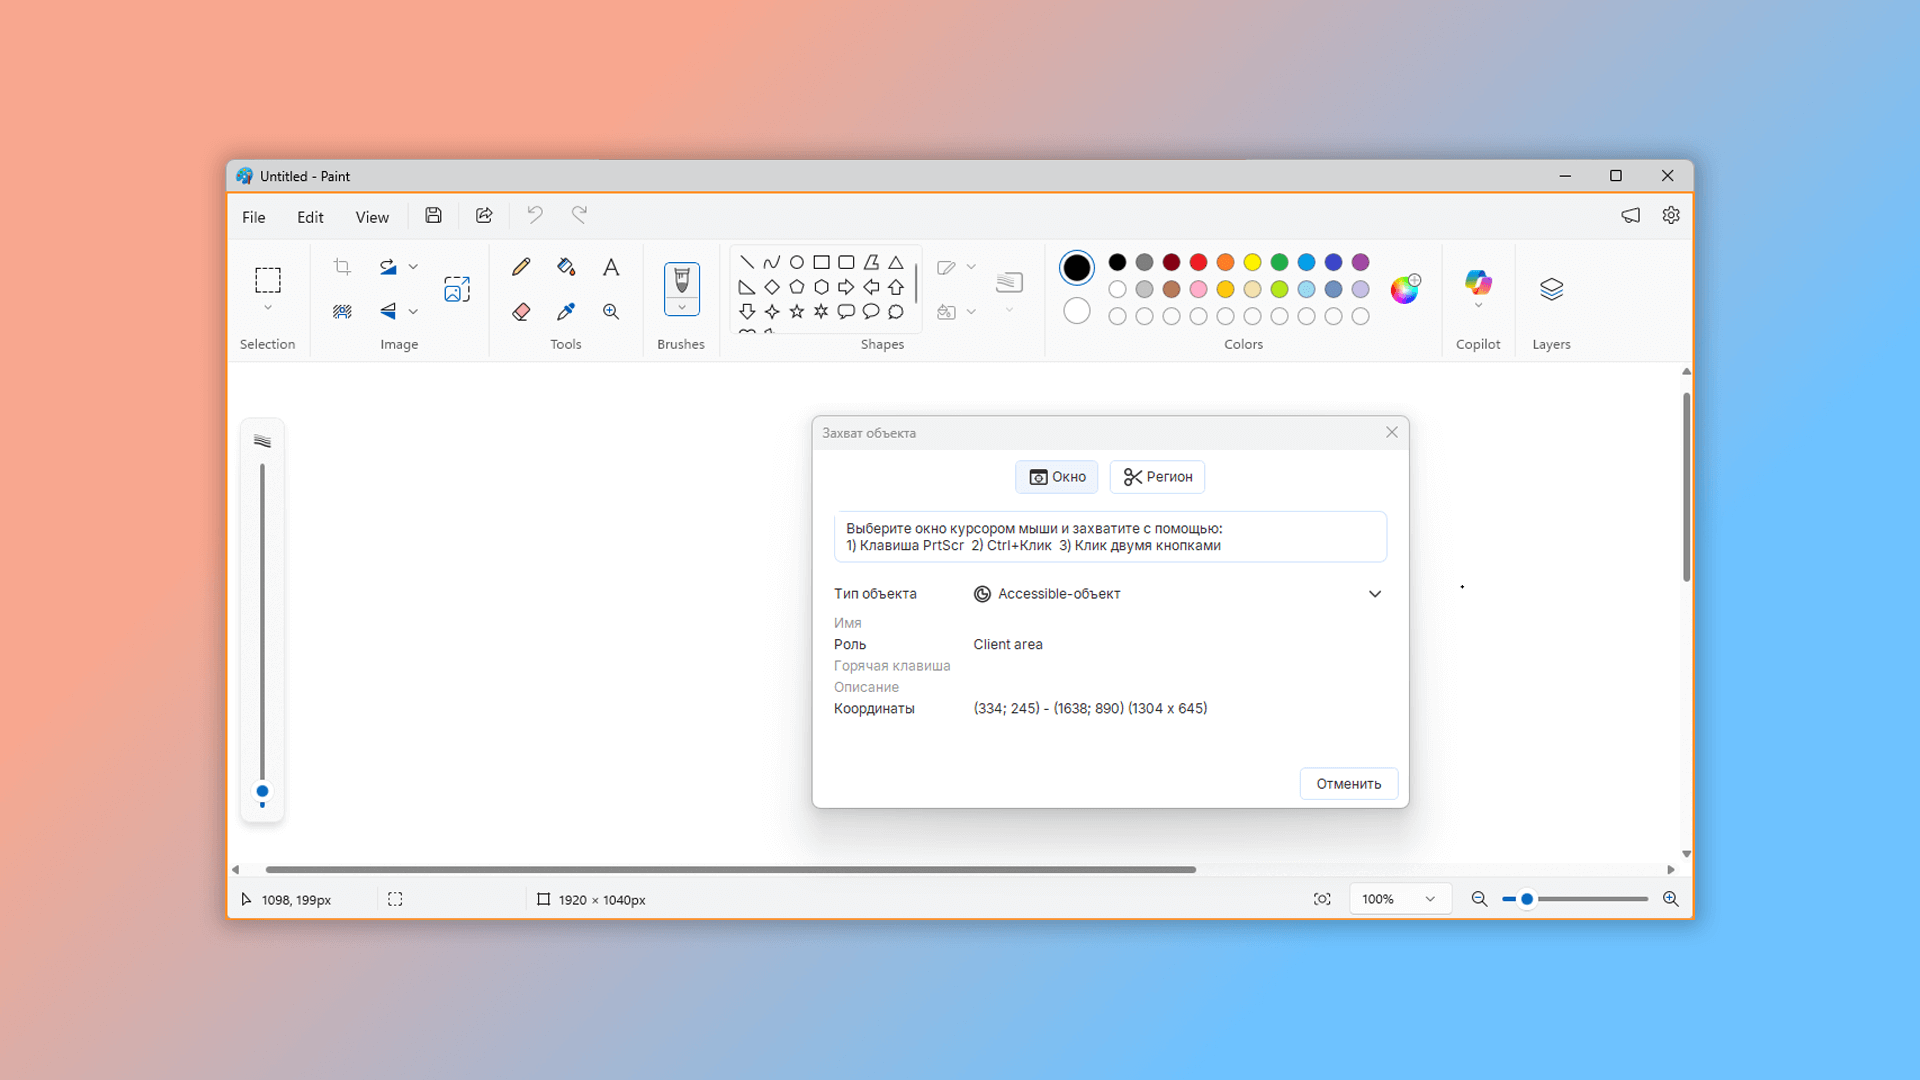Screen dimensions: 1920x1080
Task: Pick the Color picker eyedropper tool
Action: [566, 312]
